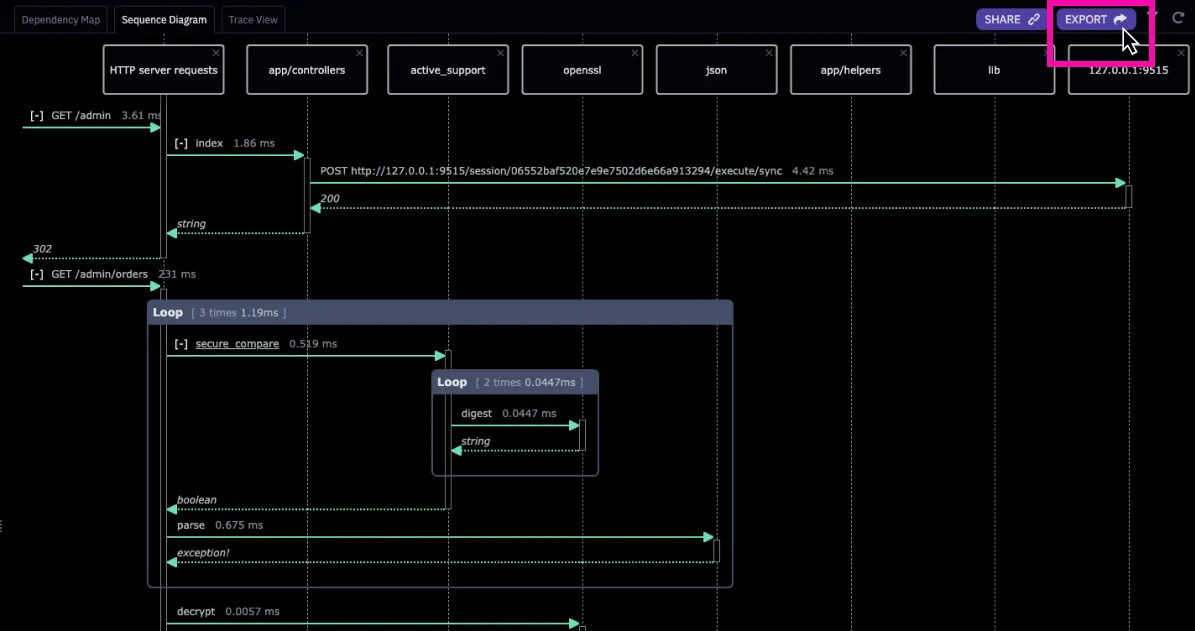Click the '4.42 ms' duration text
Screen dimensions: 1195x631
812,171
